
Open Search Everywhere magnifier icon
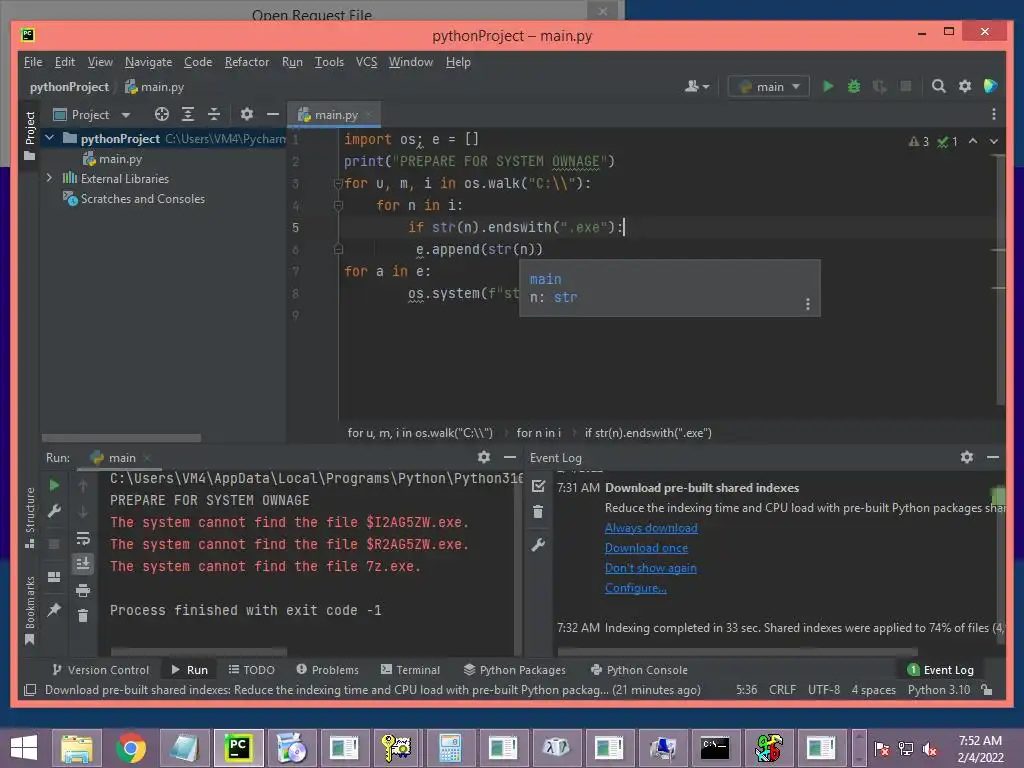click(x=938, y=86)
